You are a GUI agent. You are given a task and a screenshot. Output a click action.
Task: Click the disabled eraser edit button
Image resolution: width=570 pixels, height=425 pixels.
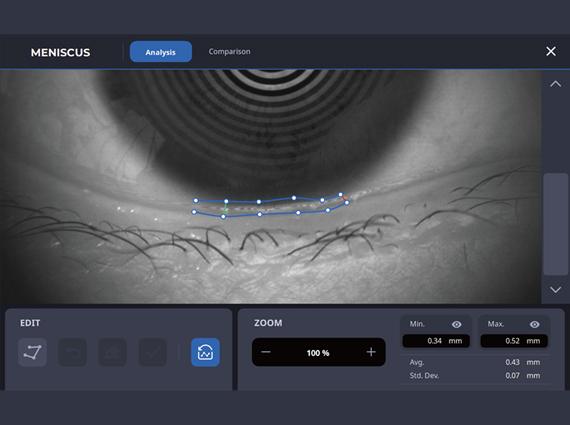113,352
